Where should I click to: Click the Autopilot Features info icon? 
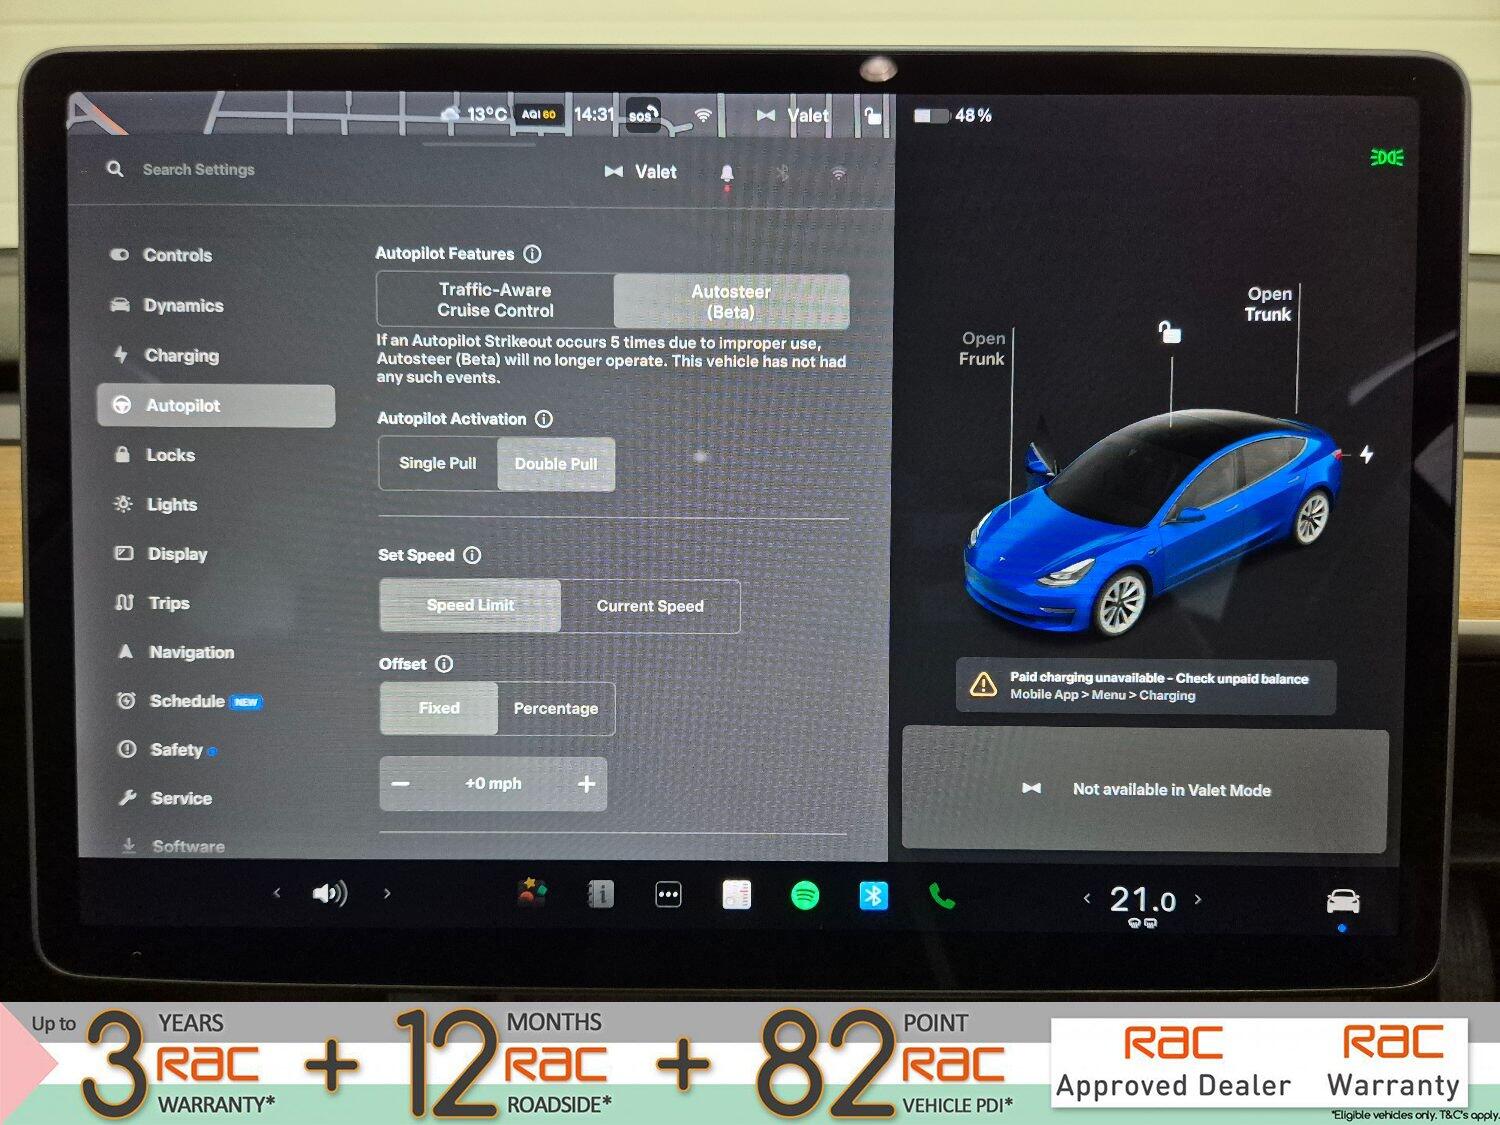[533, 254]
